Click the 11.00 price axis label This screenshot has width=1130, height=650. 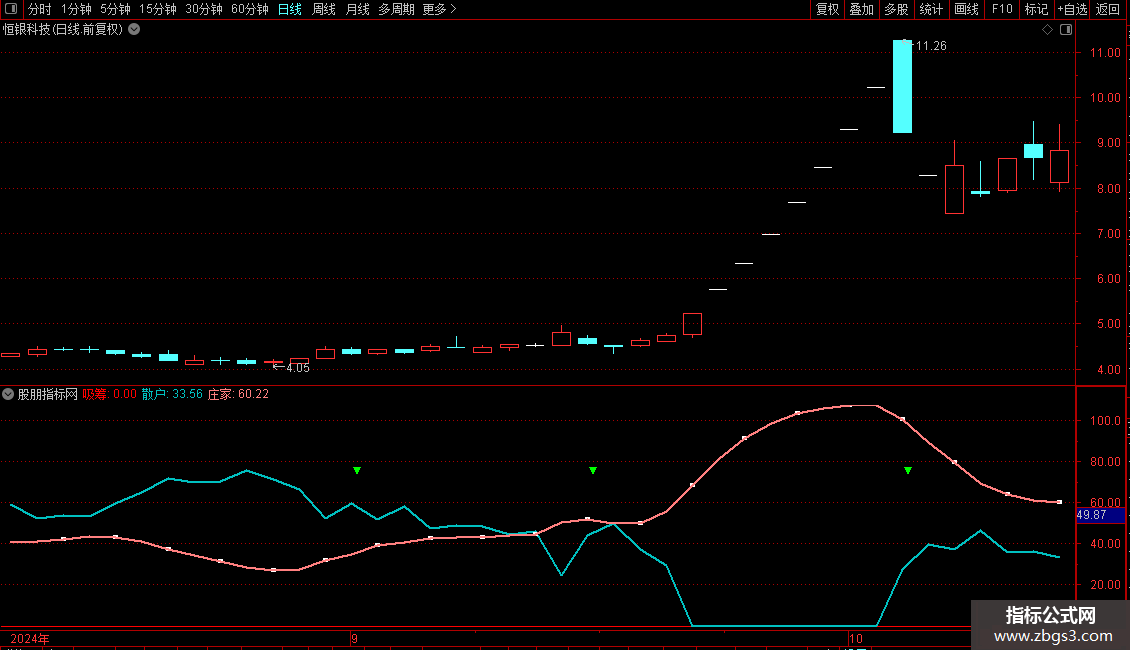pos(1105,53)
